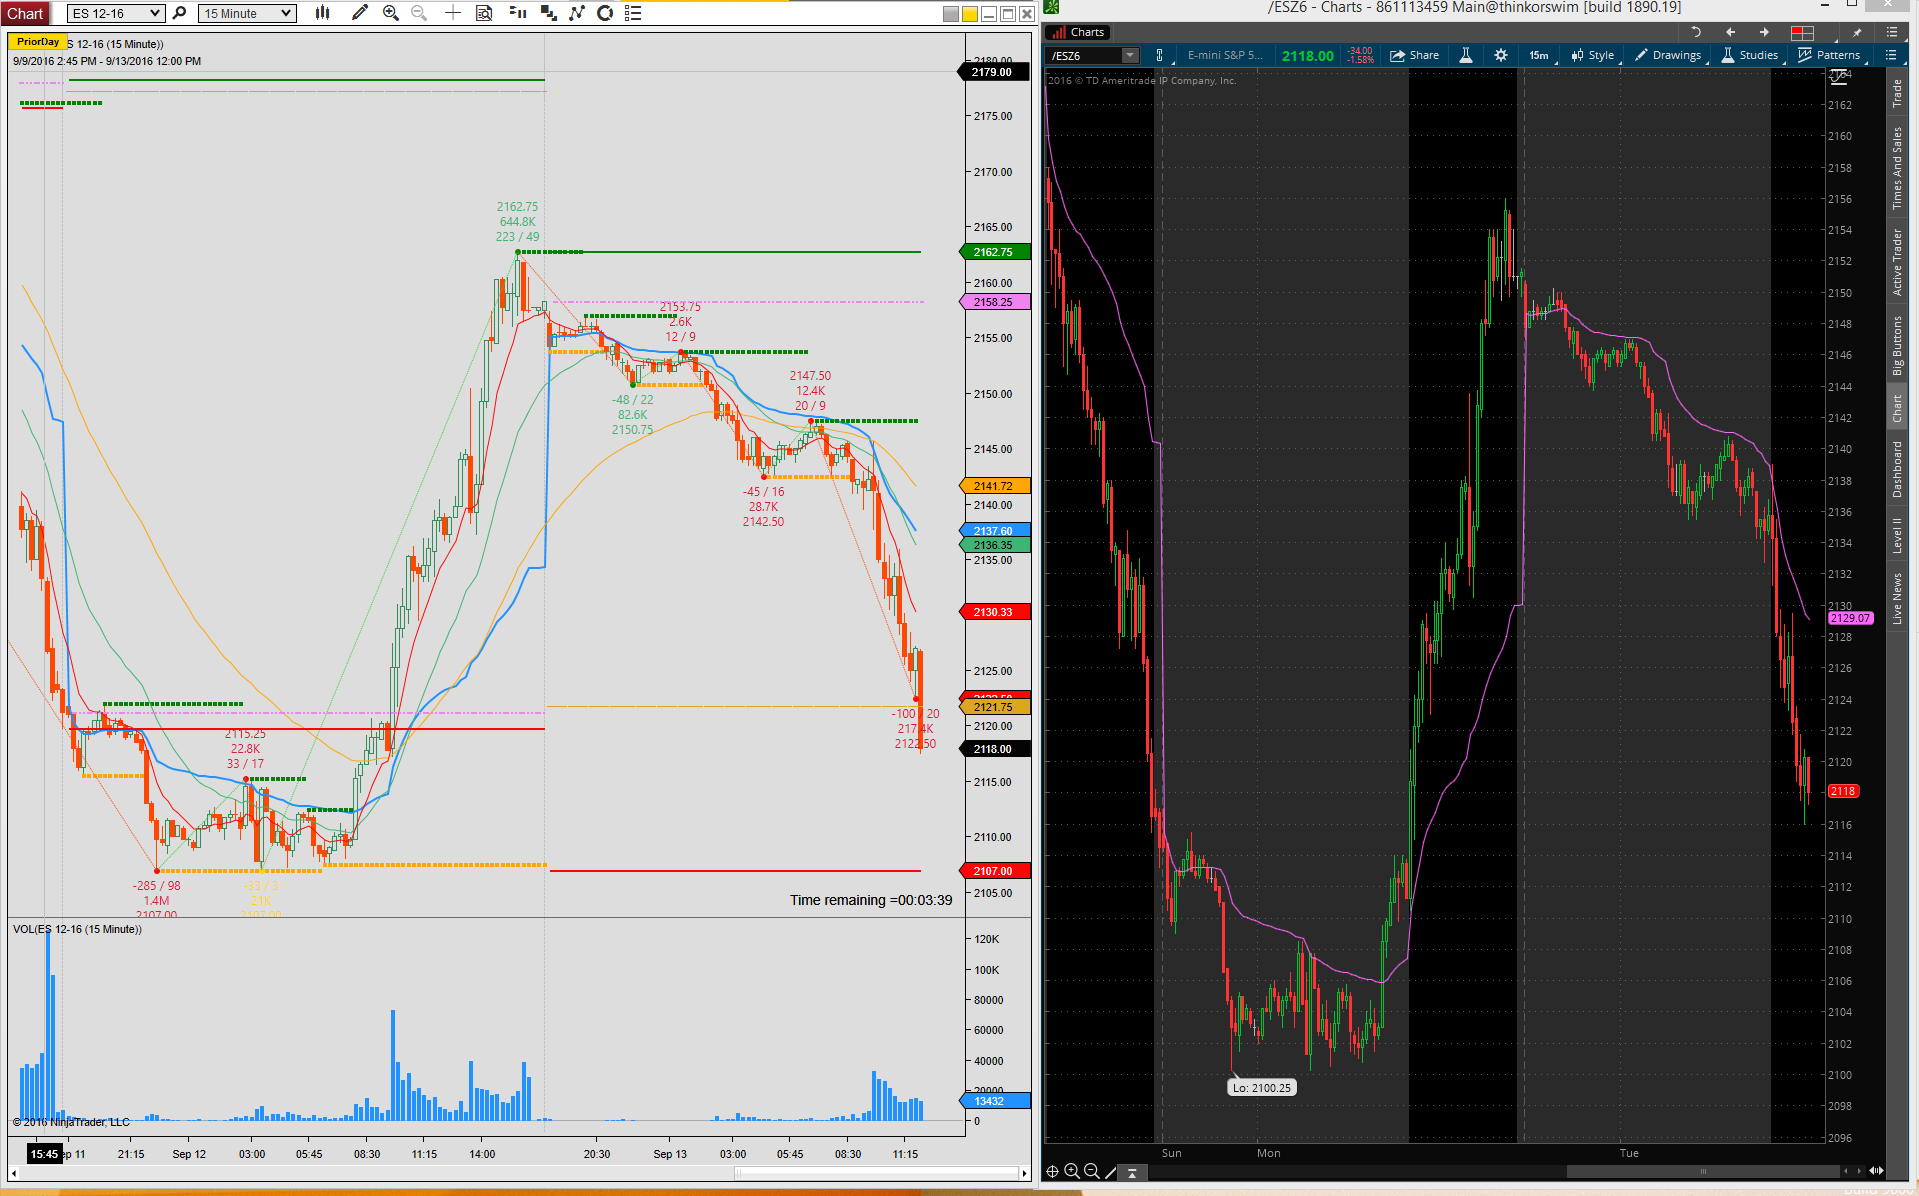Open the chart grid layout selector
Image resolution: width=1919 pixels, height=1196 pixels.
coord(1803,32)
